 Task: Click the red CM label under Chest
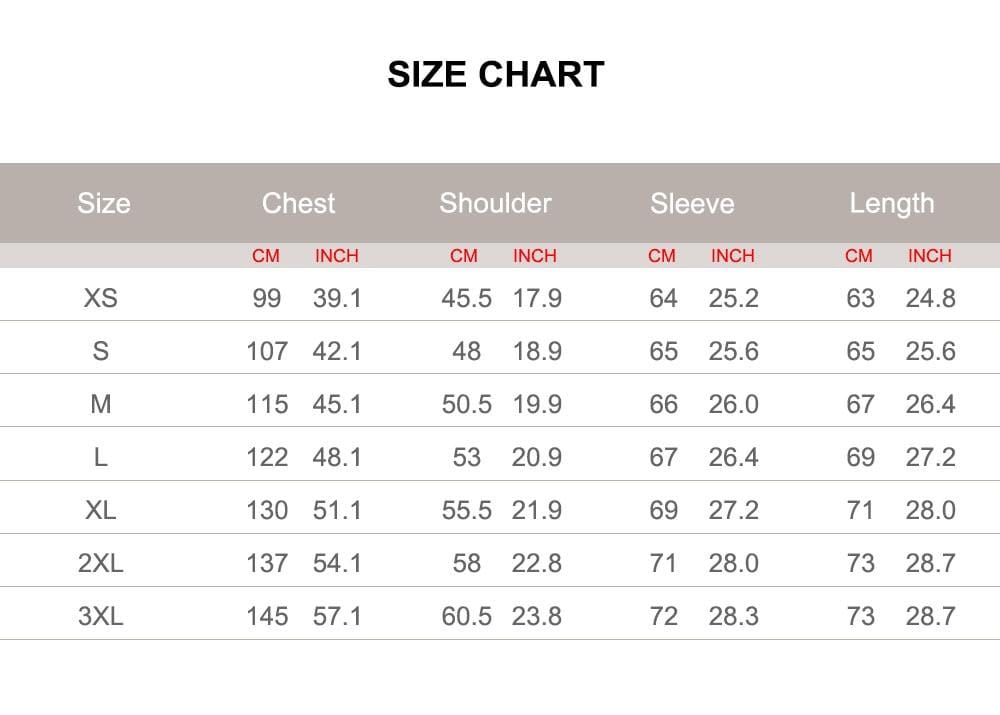(266, 256)
